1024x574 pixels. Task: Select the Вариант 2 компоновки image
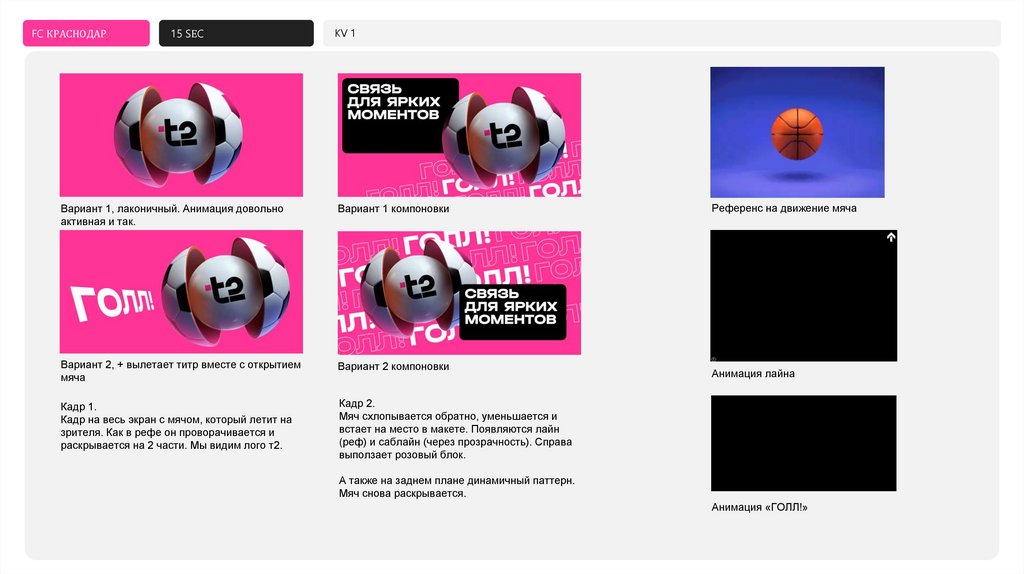pyautogui.click(x=459, y=293)
